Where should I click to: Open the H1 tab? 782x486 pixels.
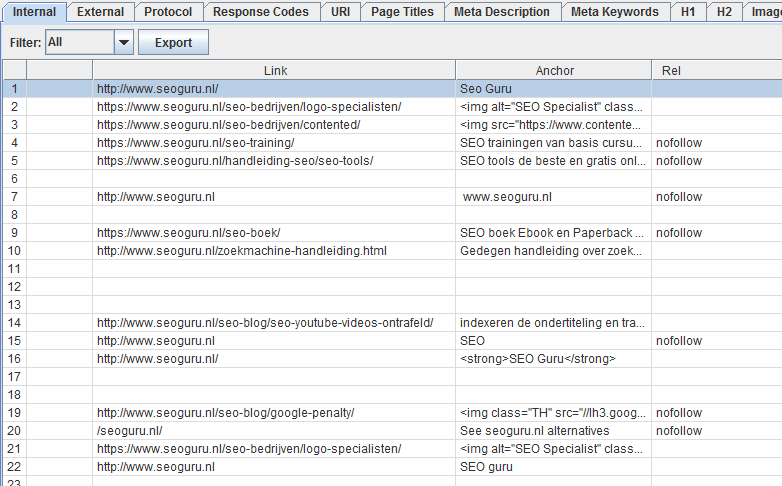(688, 12)
